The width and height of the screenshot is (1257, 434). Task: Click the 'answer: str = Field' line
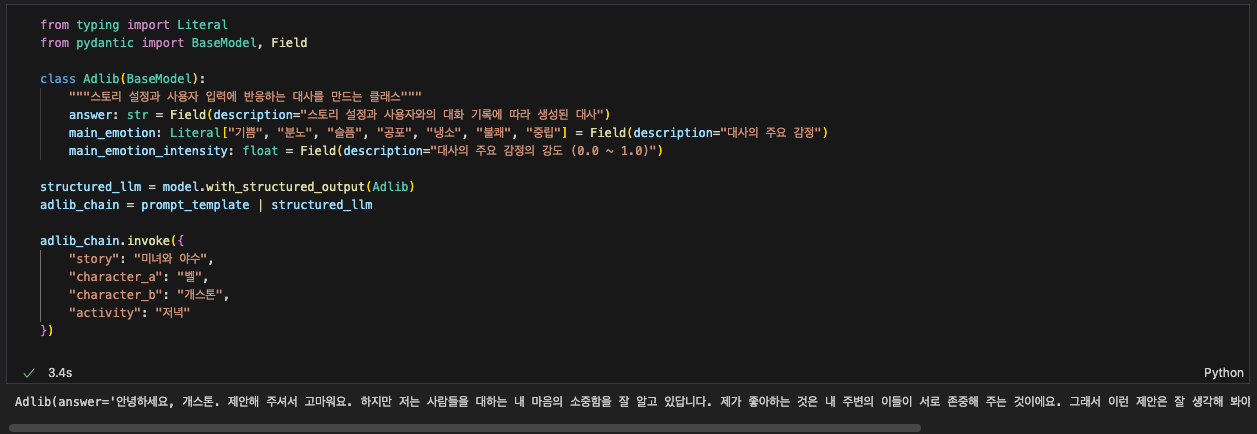tap(339, 114)
